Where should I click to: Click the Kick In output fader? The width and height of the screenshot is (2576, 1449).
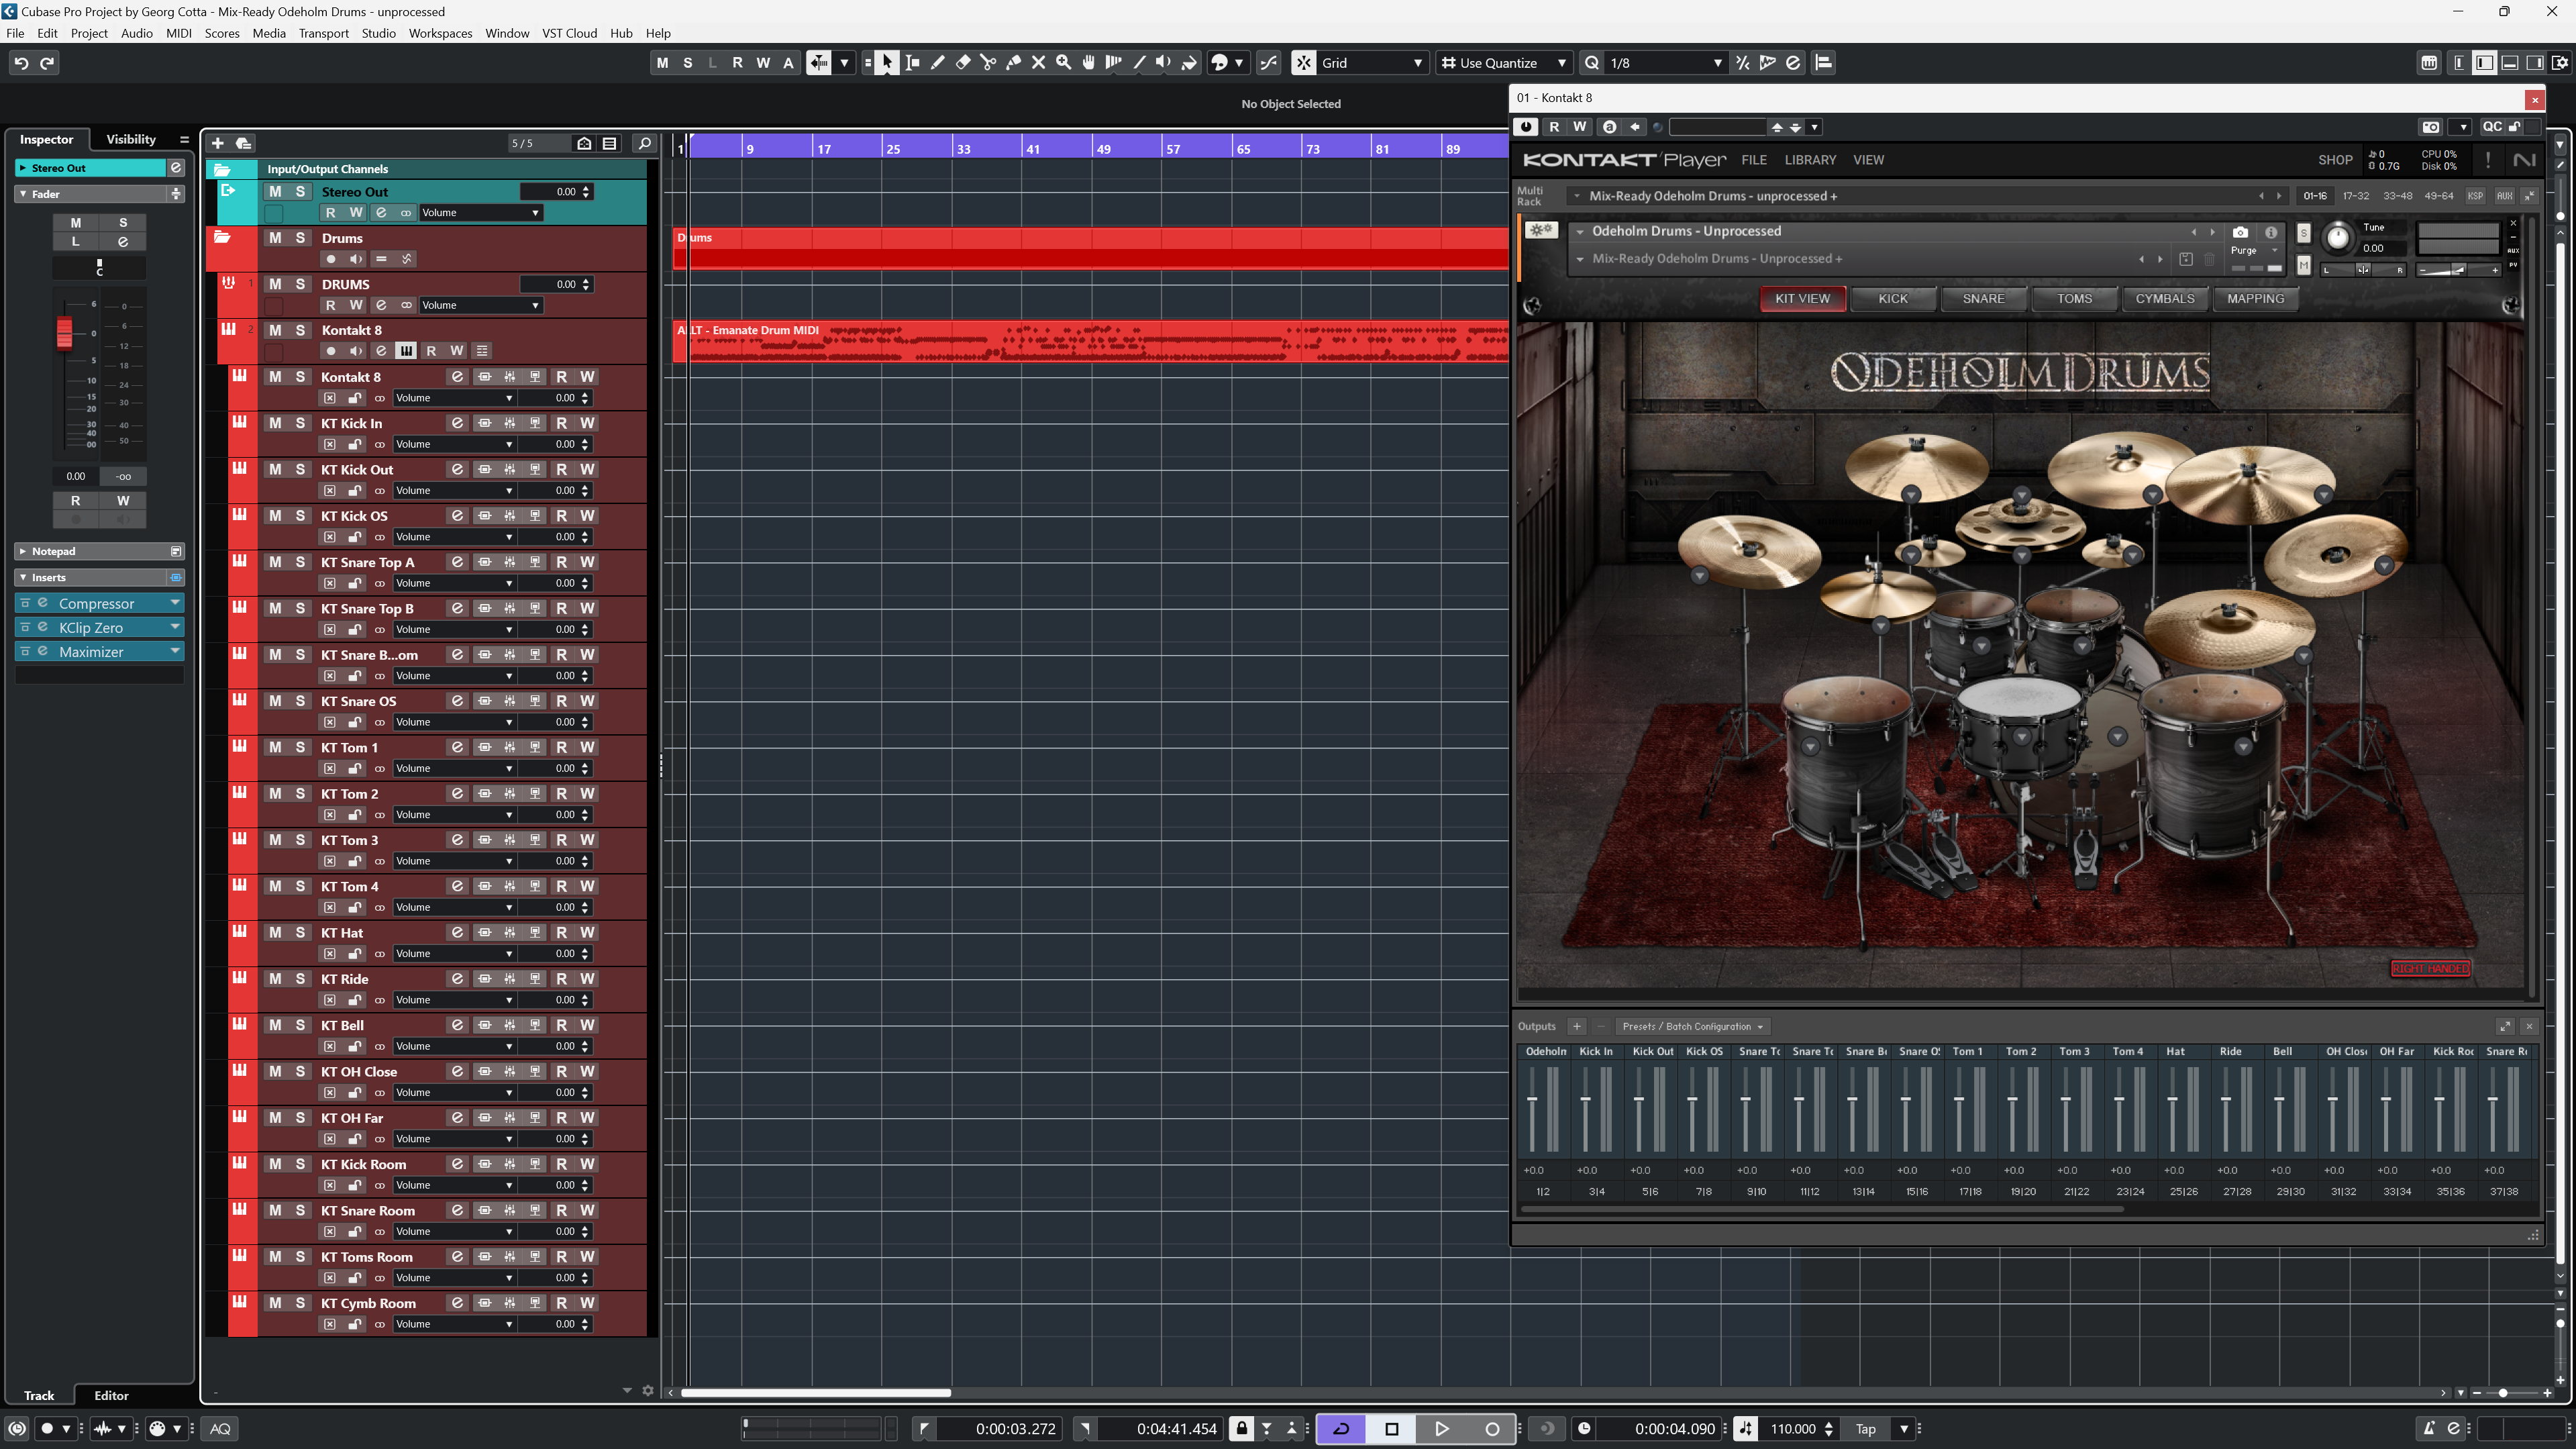(1586, 1100)
